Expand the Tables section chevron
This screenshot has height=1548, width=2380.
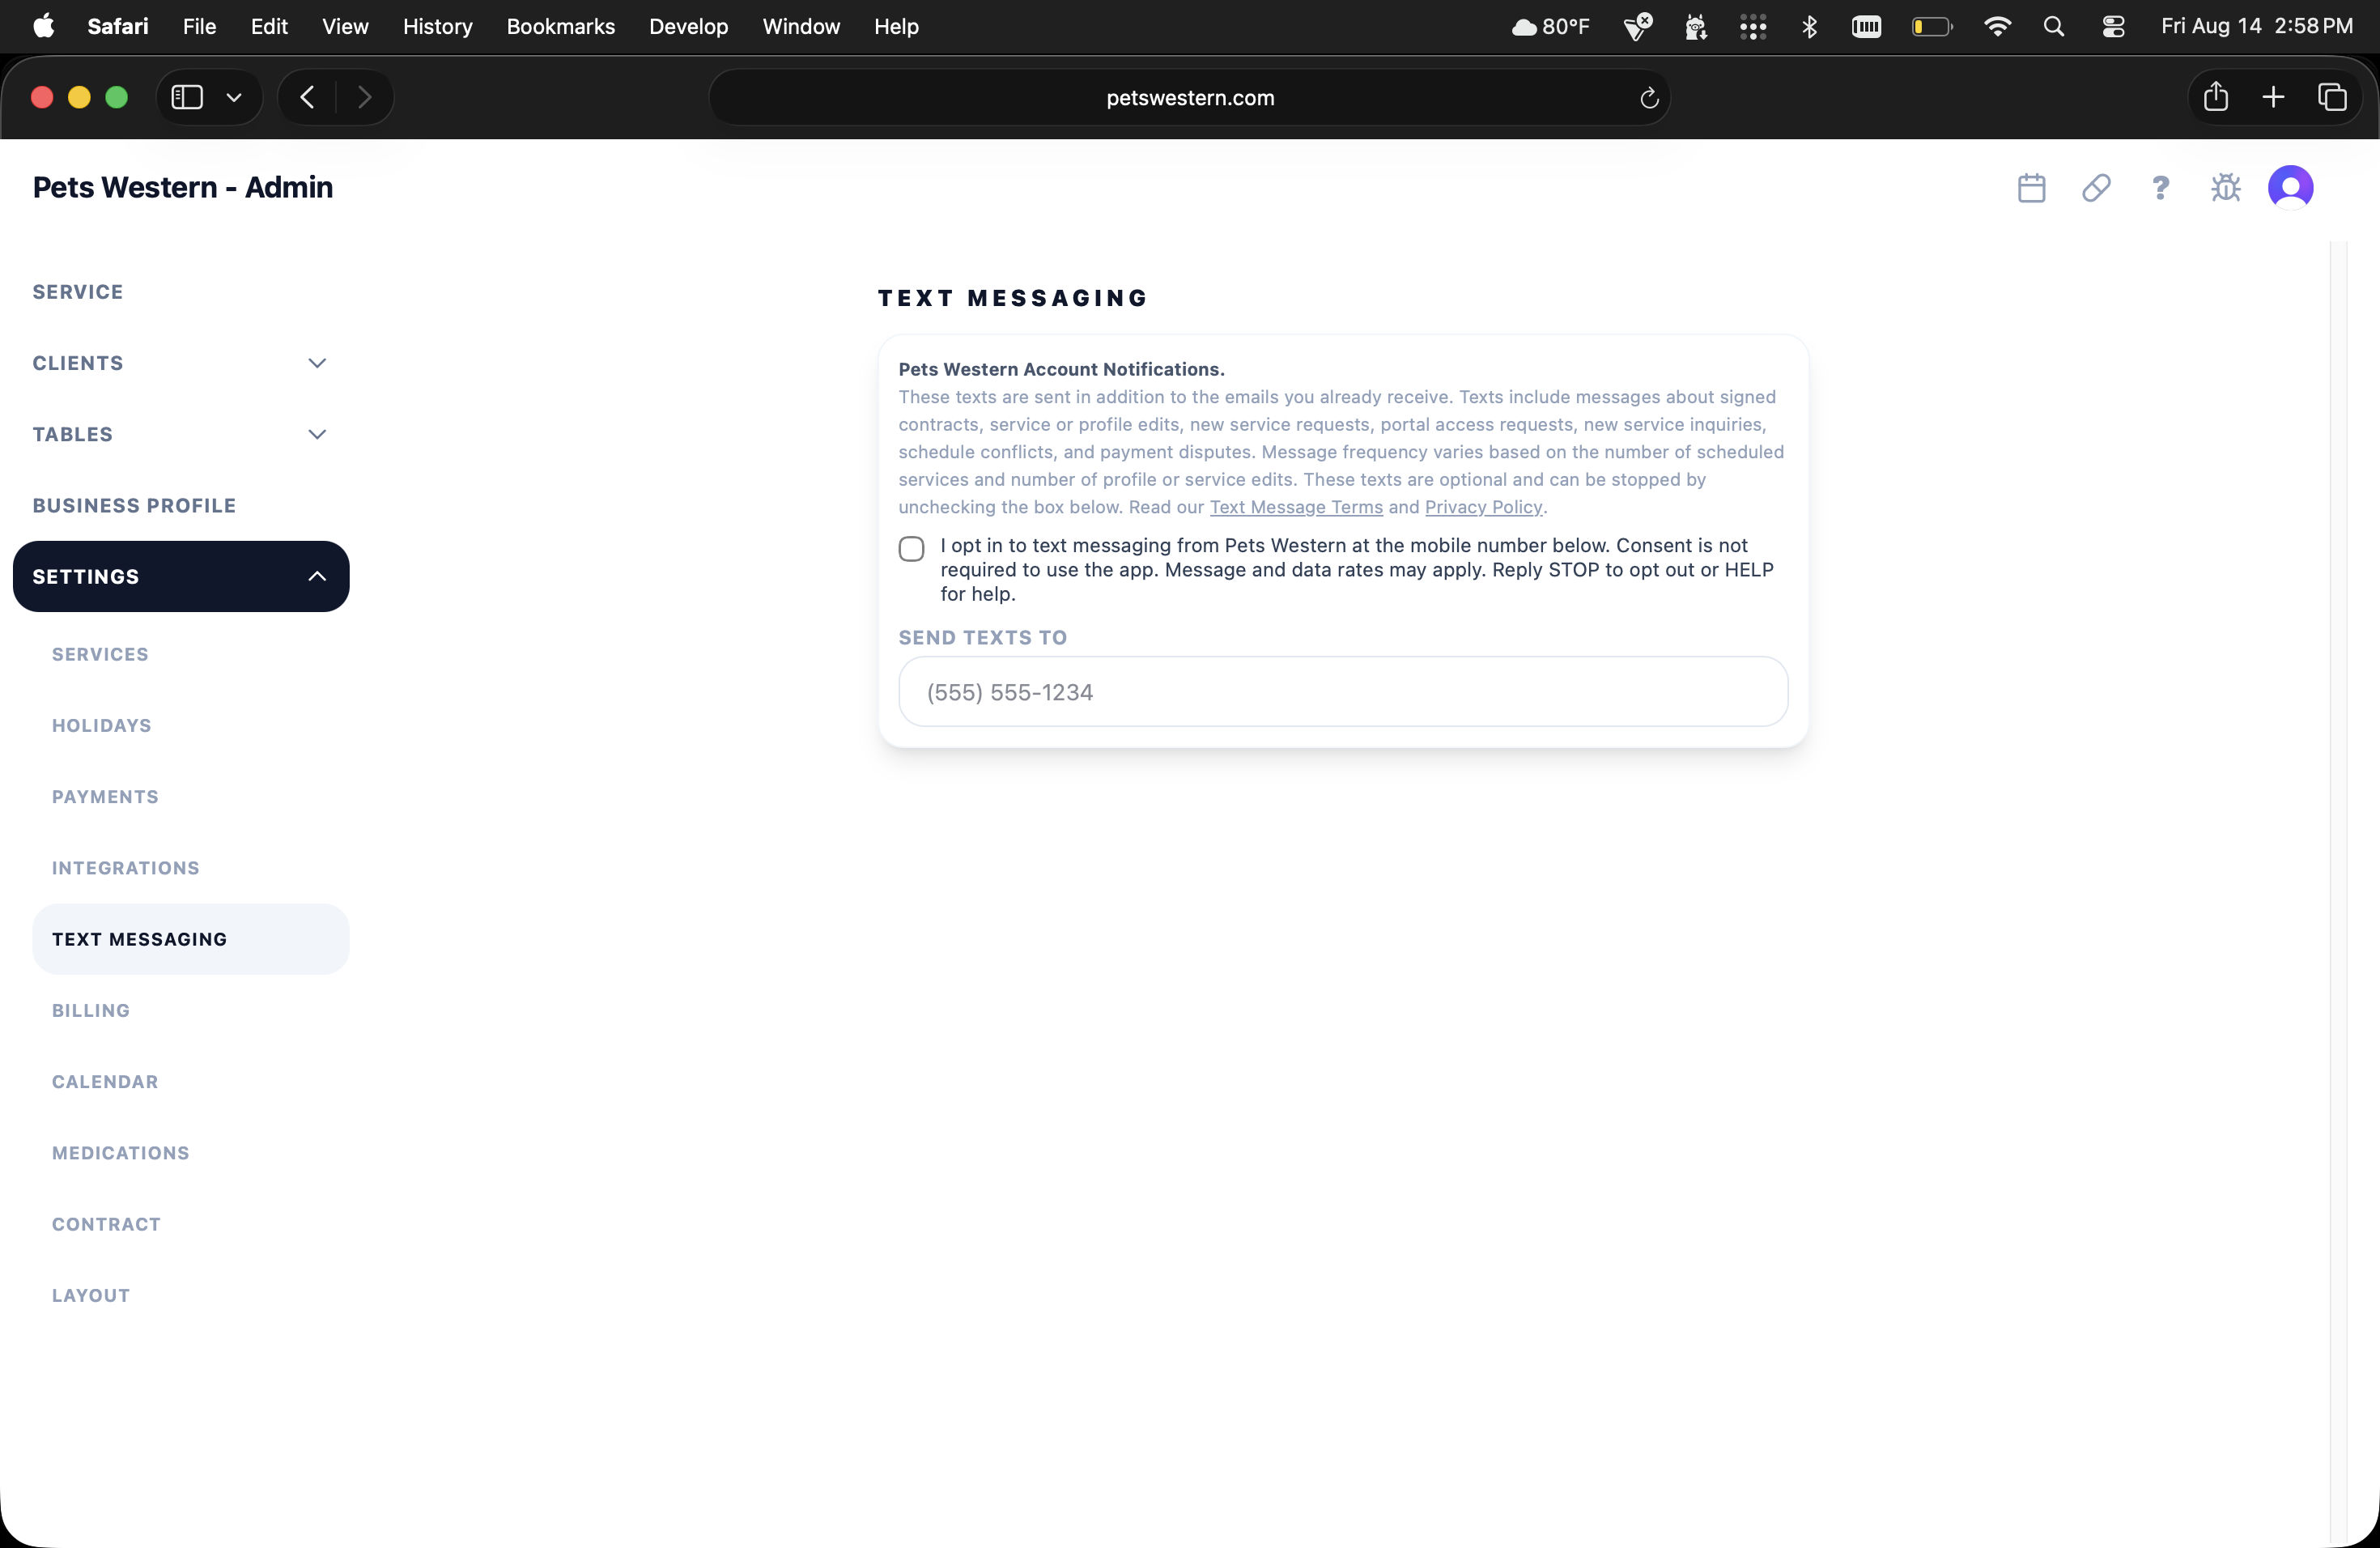[x=317, y=434]
